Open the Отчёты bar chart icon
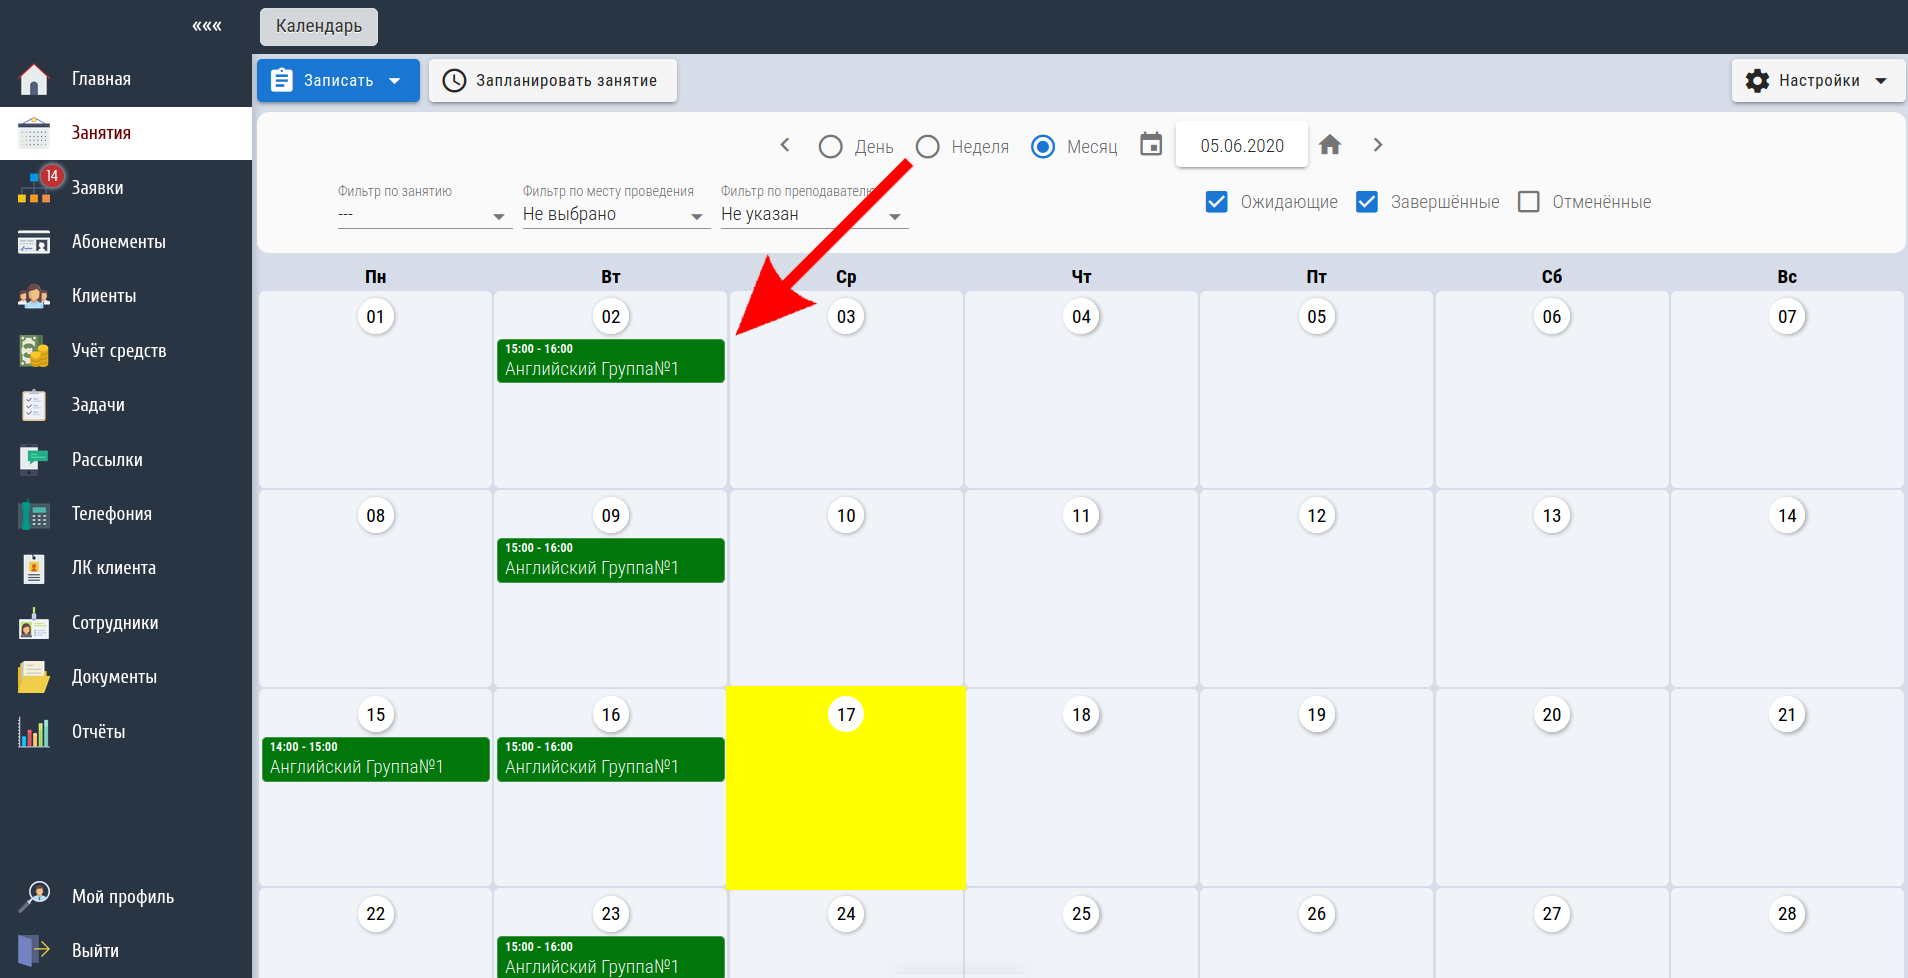 coord(34,732)
